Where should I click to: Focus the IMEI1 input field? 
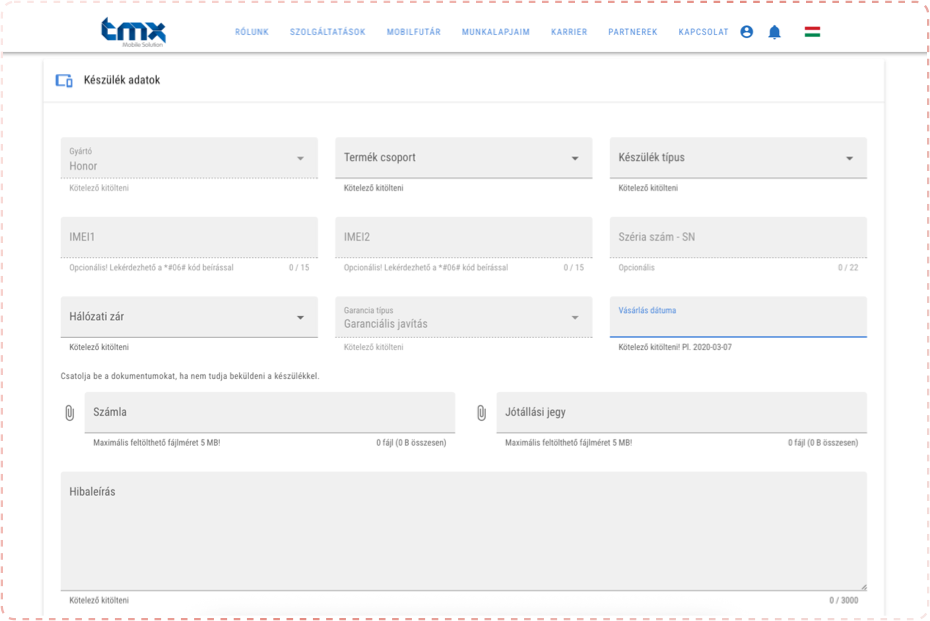point(189,238)
